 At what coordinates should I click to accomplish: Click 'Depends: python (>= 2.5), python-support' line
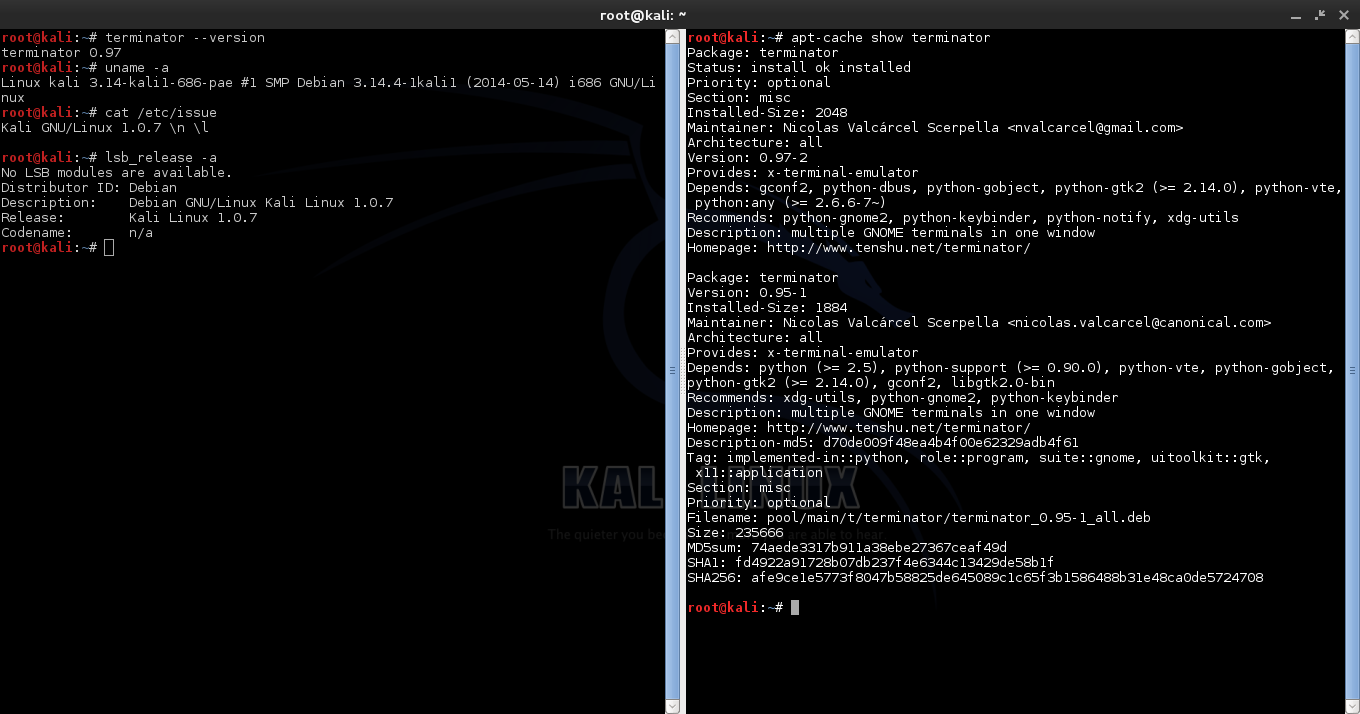point(1011,368)
